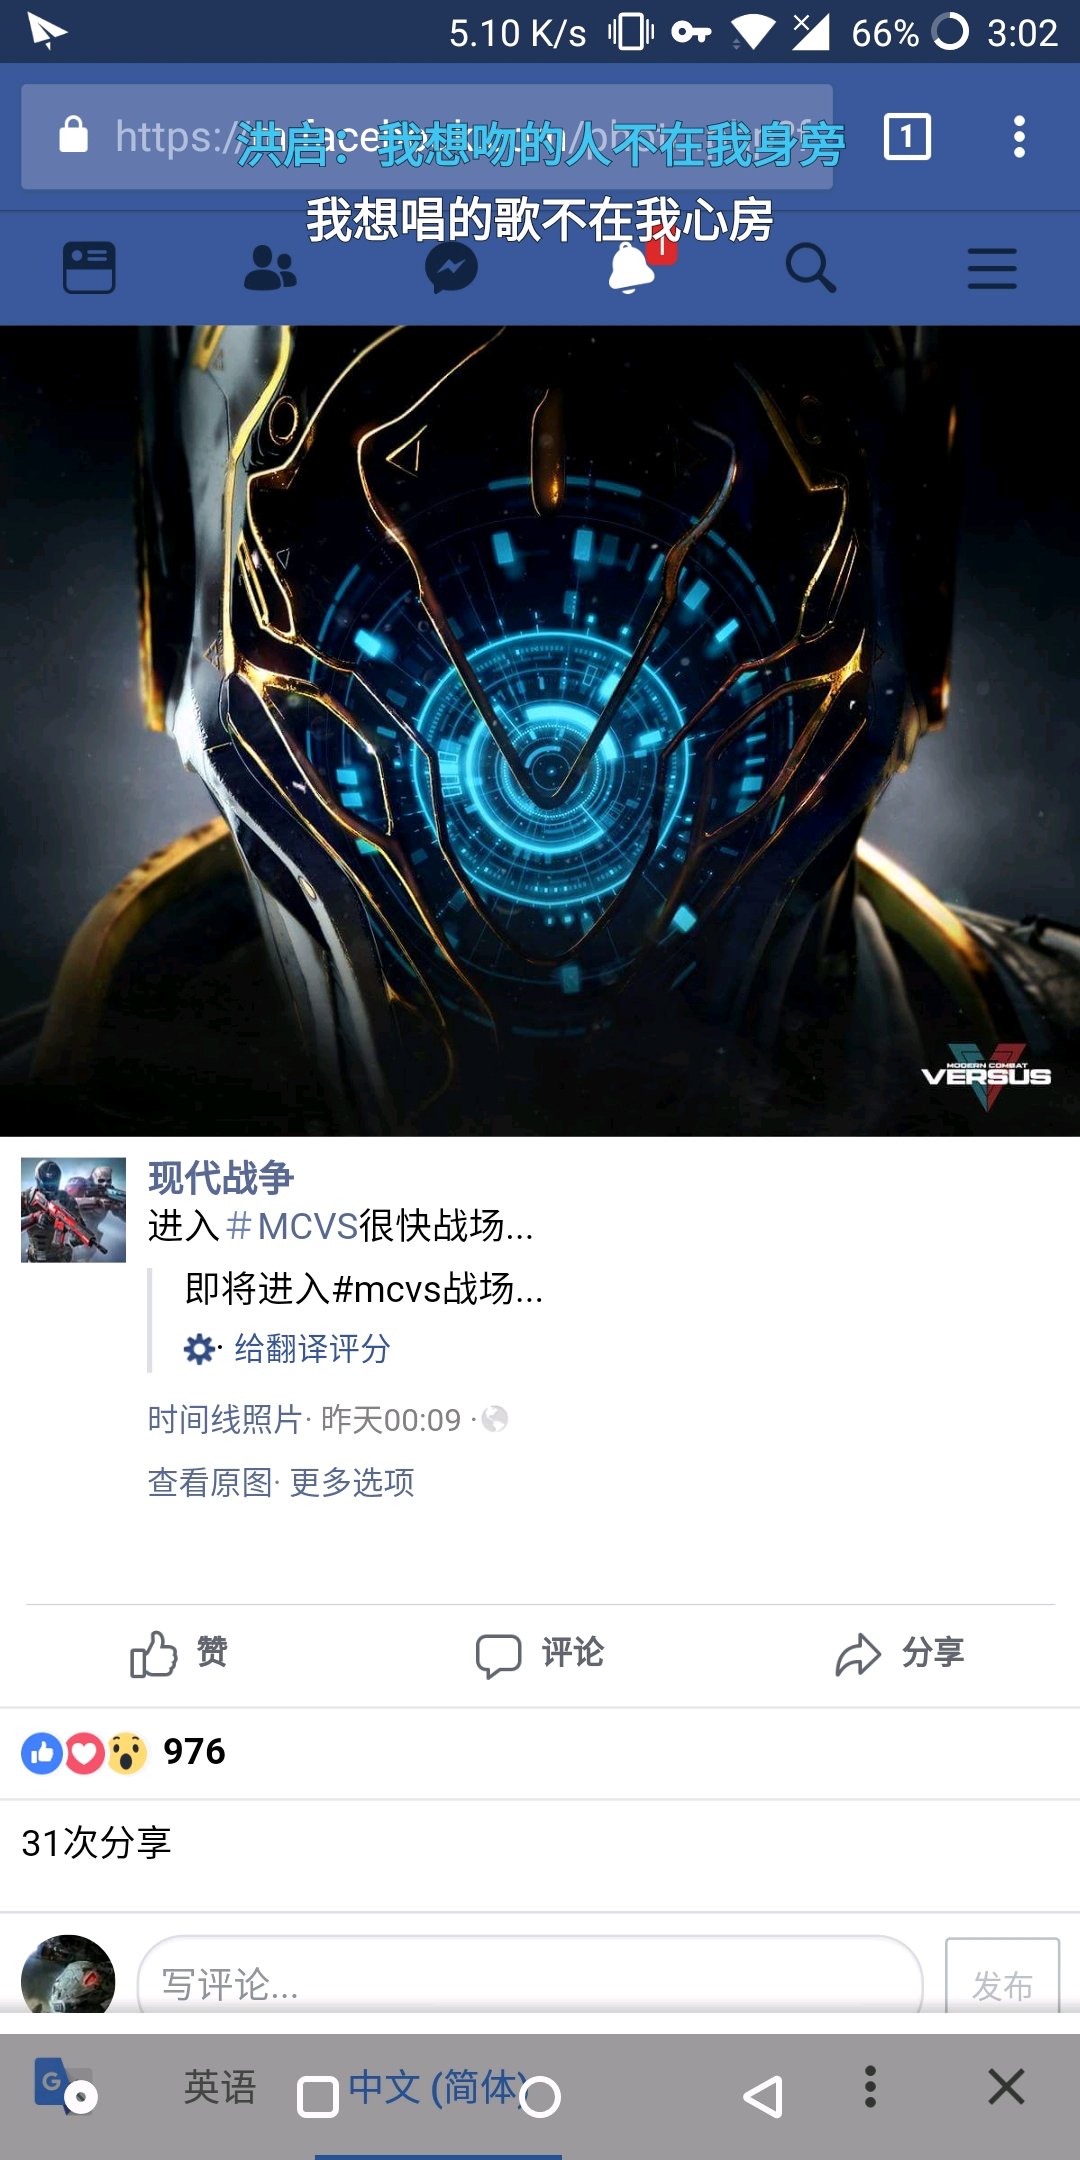Tap the 分享 share button
The image size is (1080, 2160).
(900, 1654)
